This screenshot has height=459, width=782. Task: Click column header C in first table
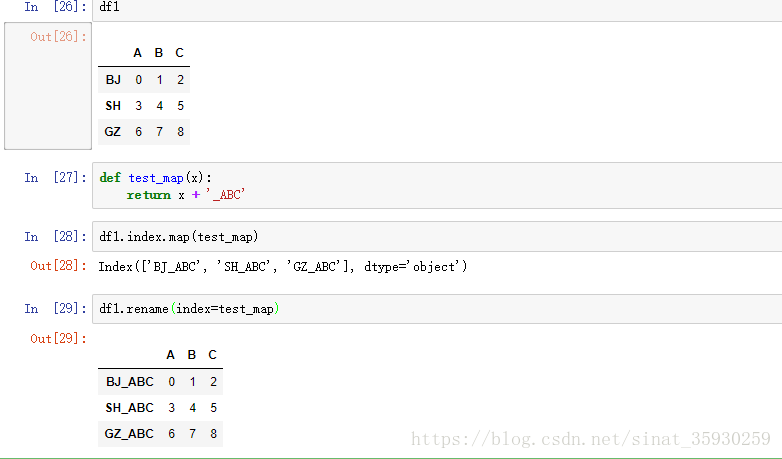click(x=179, y=53)
